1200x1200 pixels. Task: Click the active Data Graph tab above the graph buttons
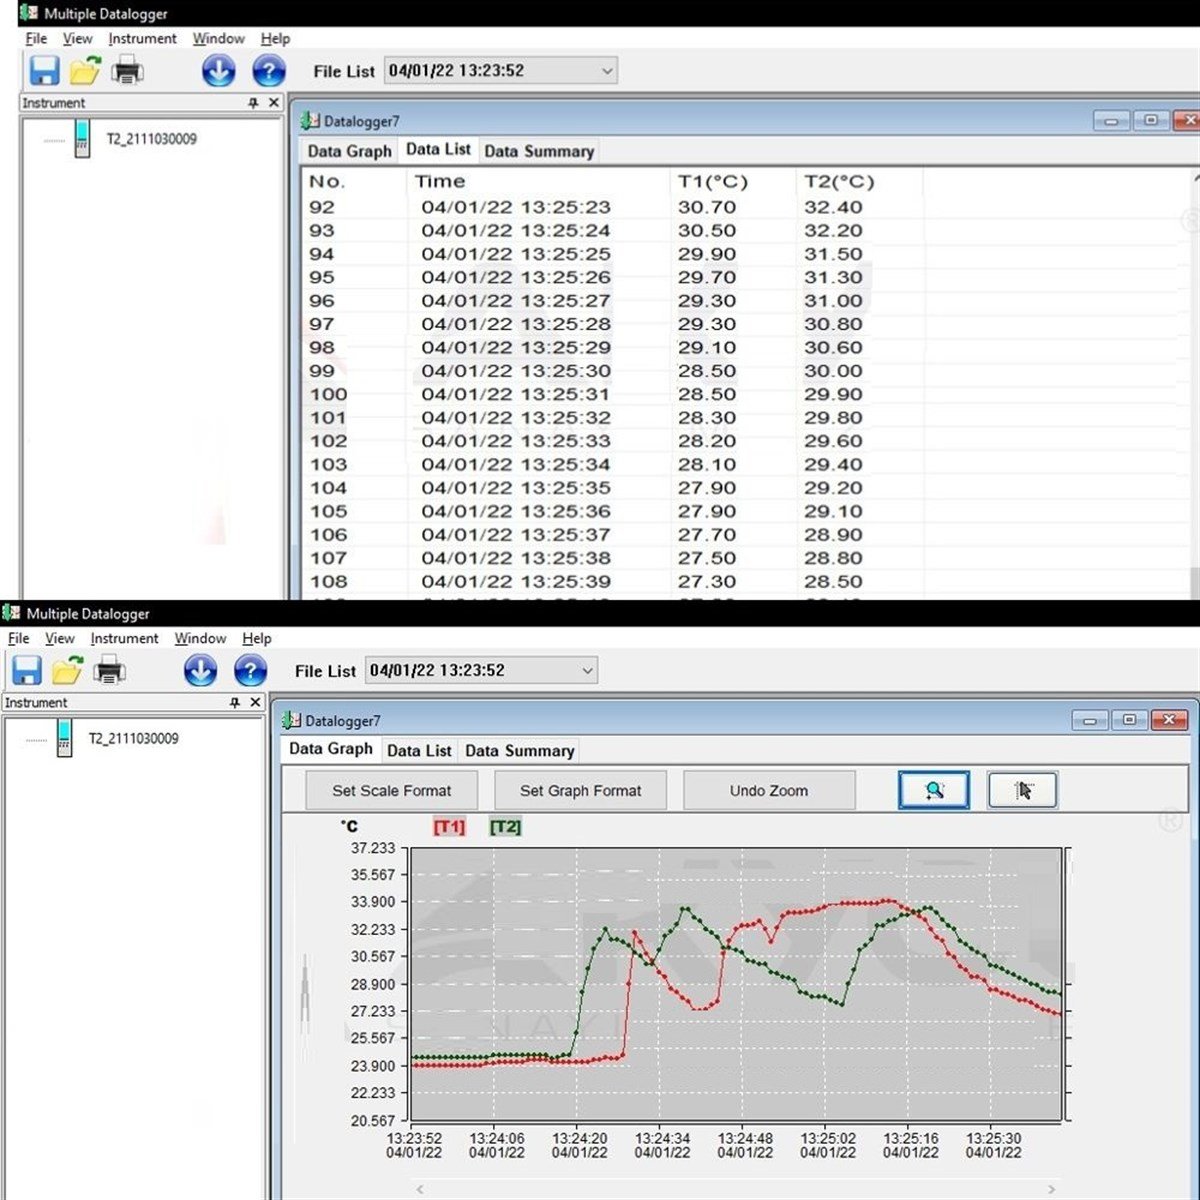pos(330,749)
